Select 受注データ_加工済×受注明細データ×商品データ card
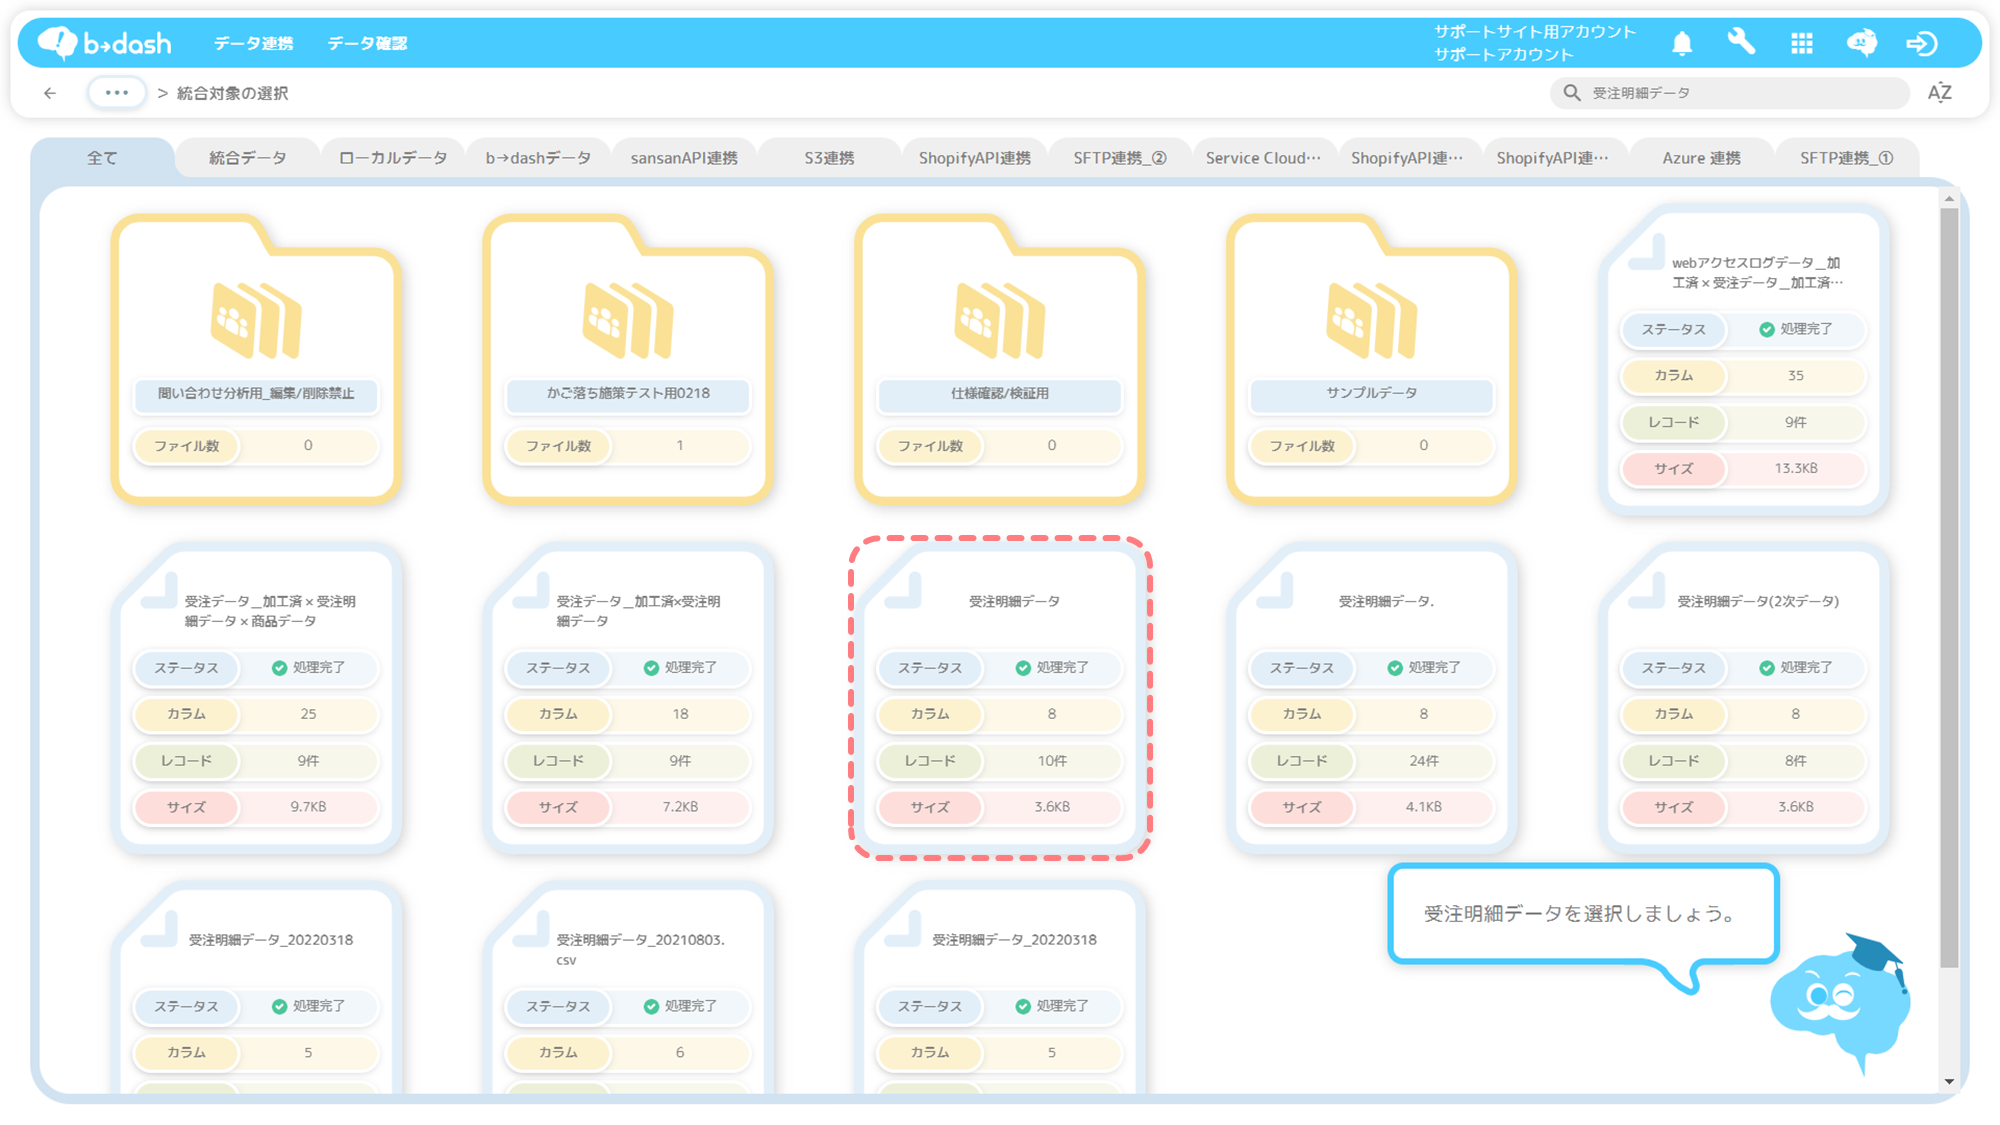This screenshot has width=2000, height=1125. (257, 698)
